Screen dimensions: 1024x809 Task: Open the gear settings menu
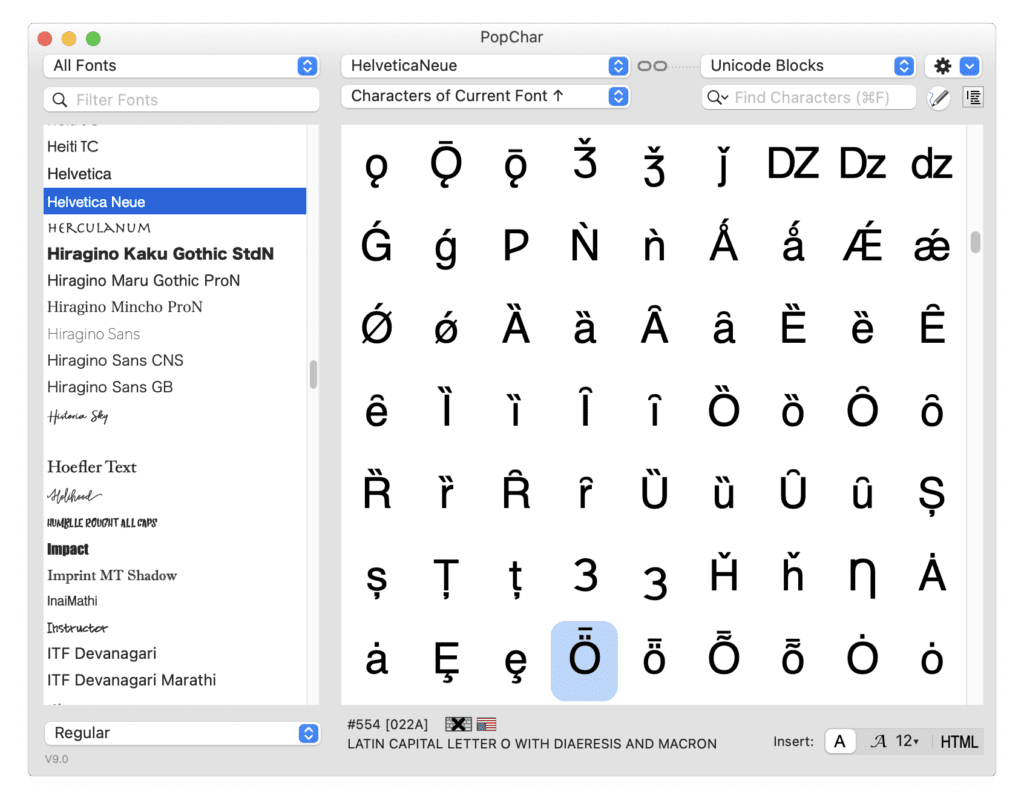941,65
